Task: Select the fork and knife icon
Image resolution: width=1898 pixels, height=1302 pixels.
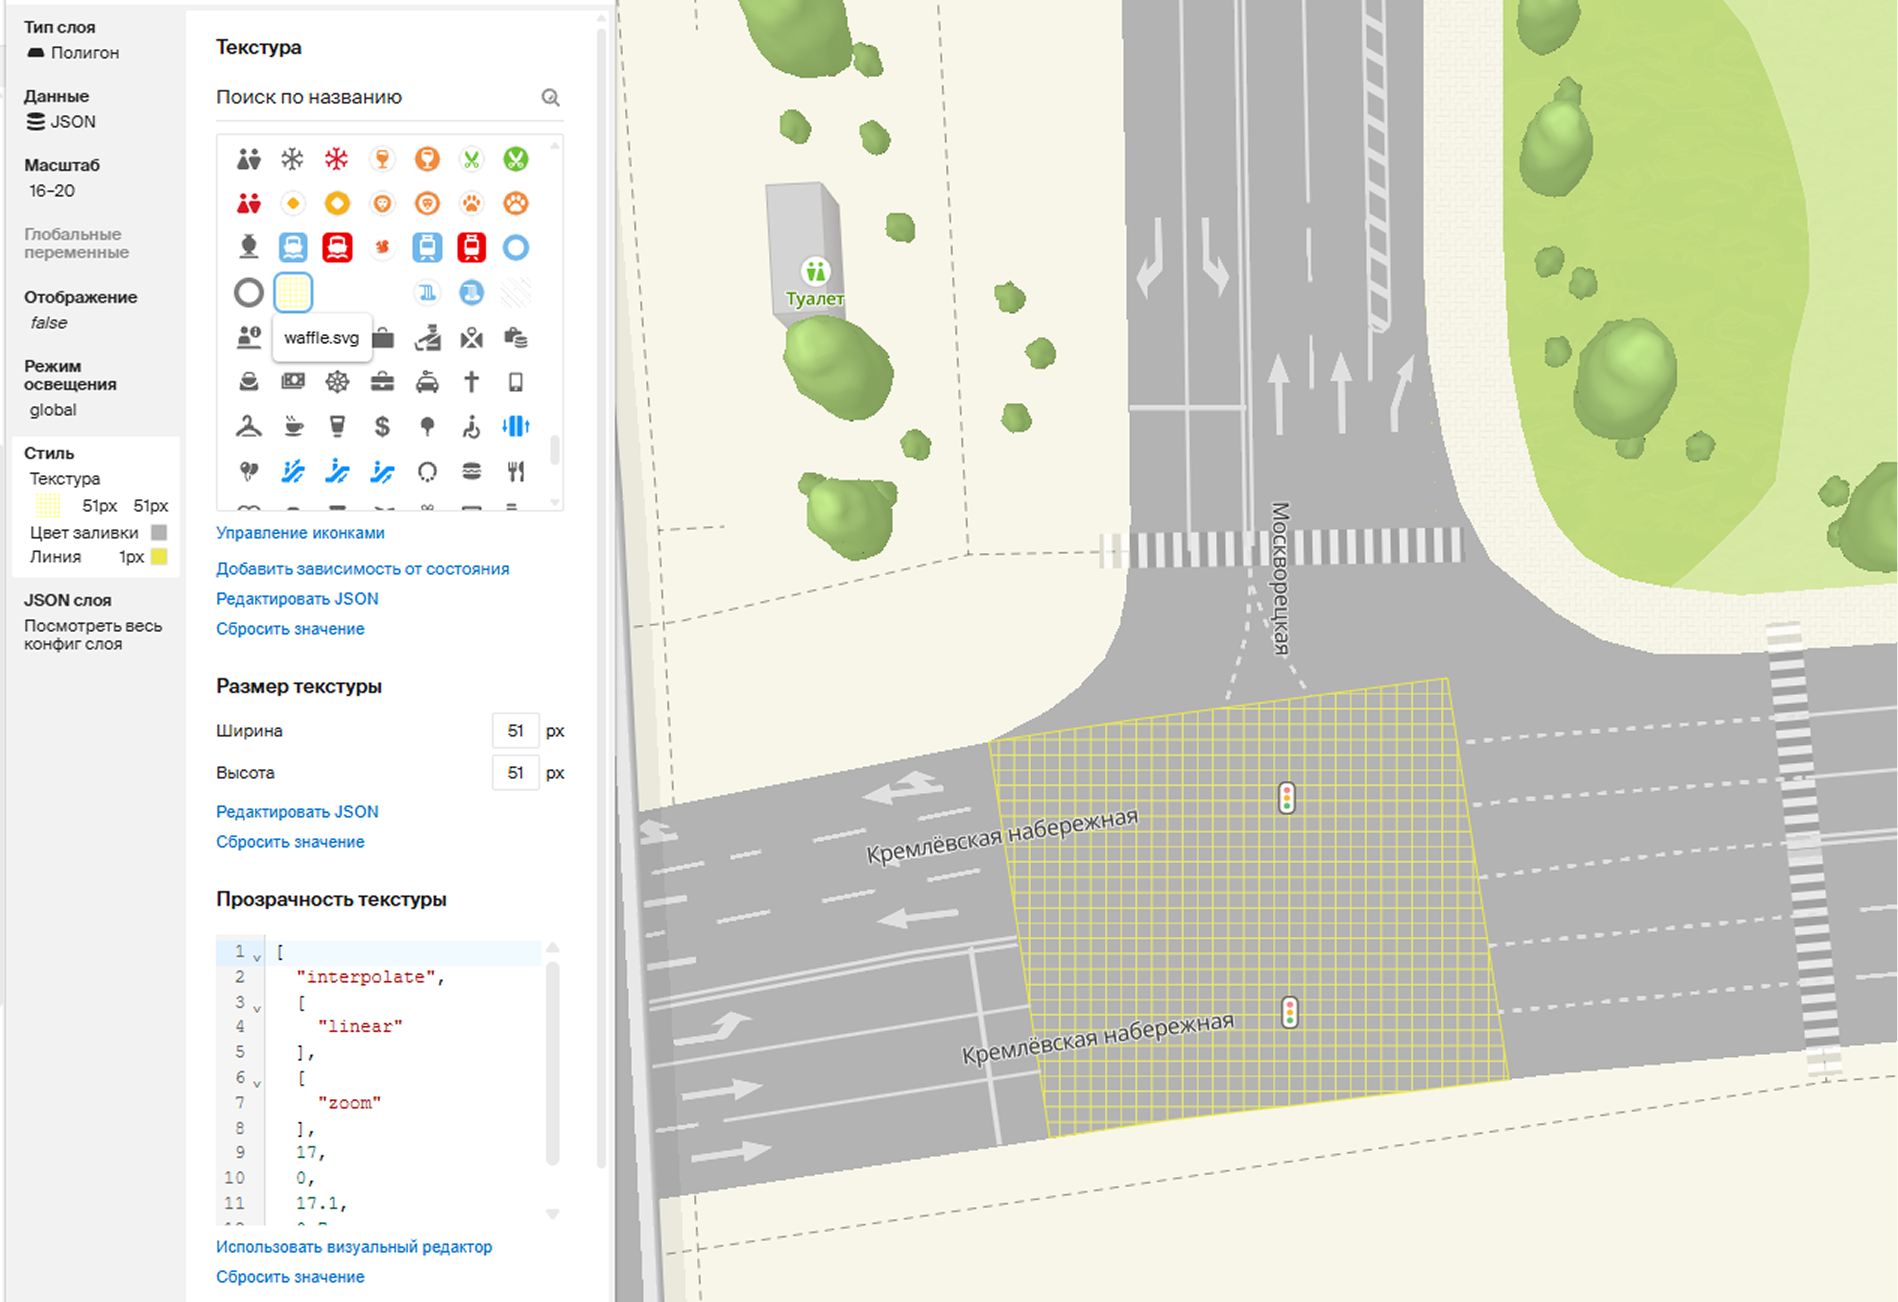Action: tap(516, 471)
